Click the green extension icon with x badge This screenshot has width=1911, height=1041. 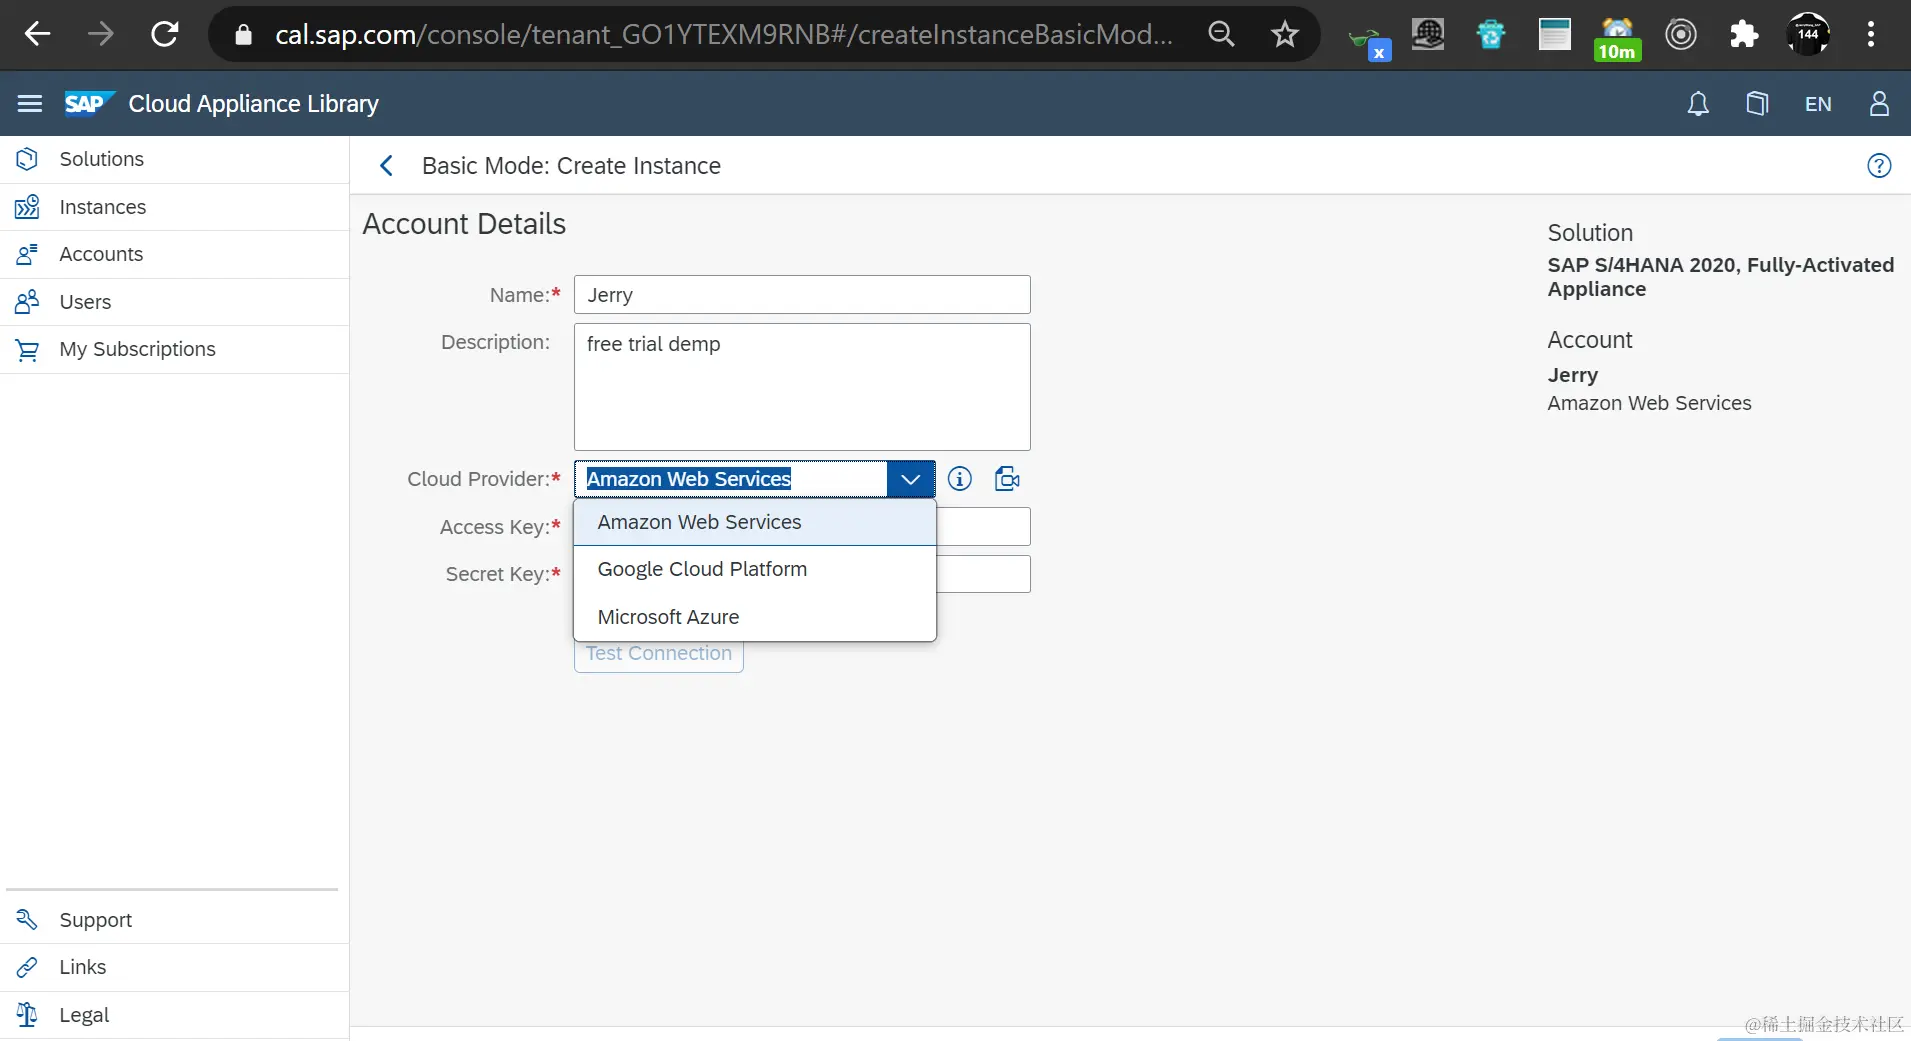point(1368,42)
